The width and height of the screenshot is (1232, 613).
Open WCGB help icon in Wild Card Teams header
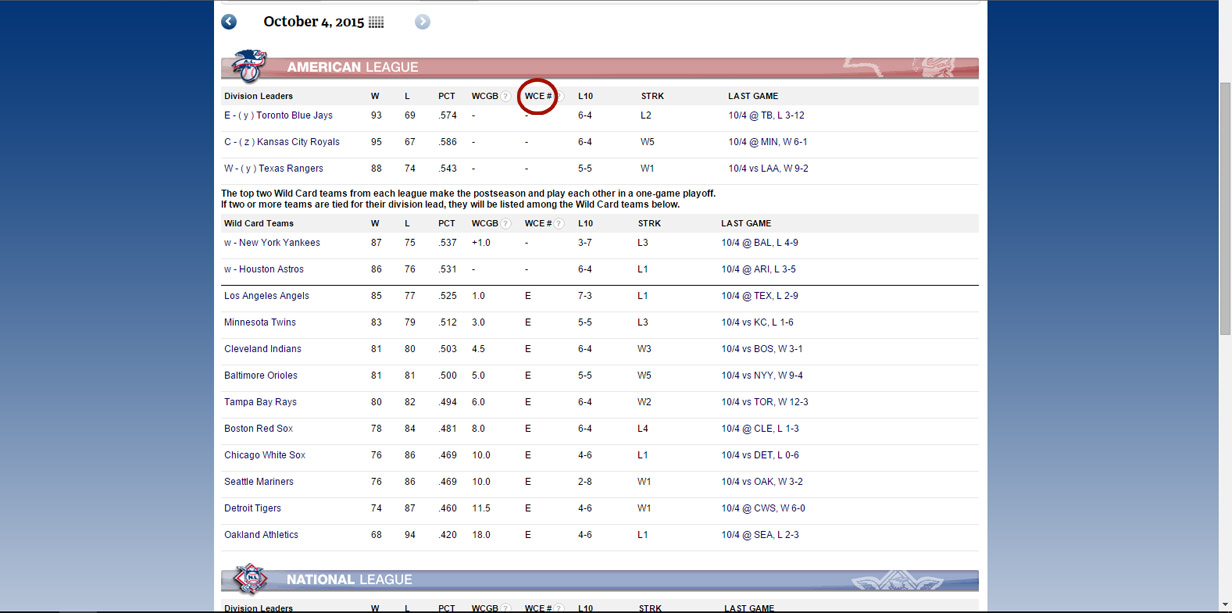tap(506, 224)
